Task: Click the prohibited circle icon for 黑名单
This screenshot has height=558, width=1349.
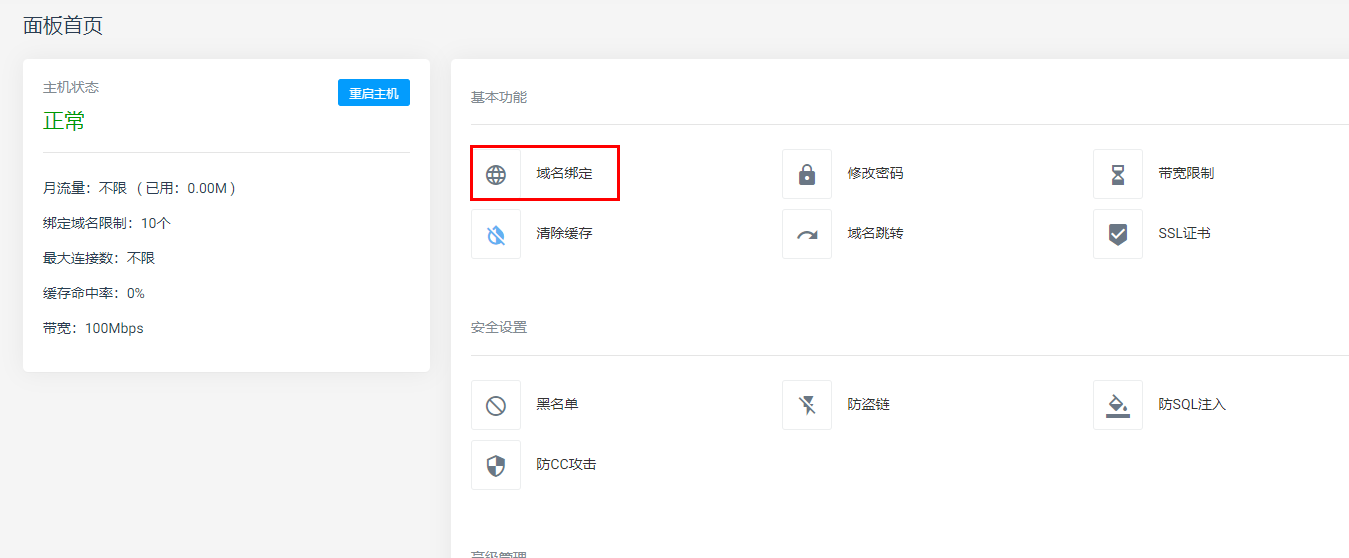Action: (496, 405)
